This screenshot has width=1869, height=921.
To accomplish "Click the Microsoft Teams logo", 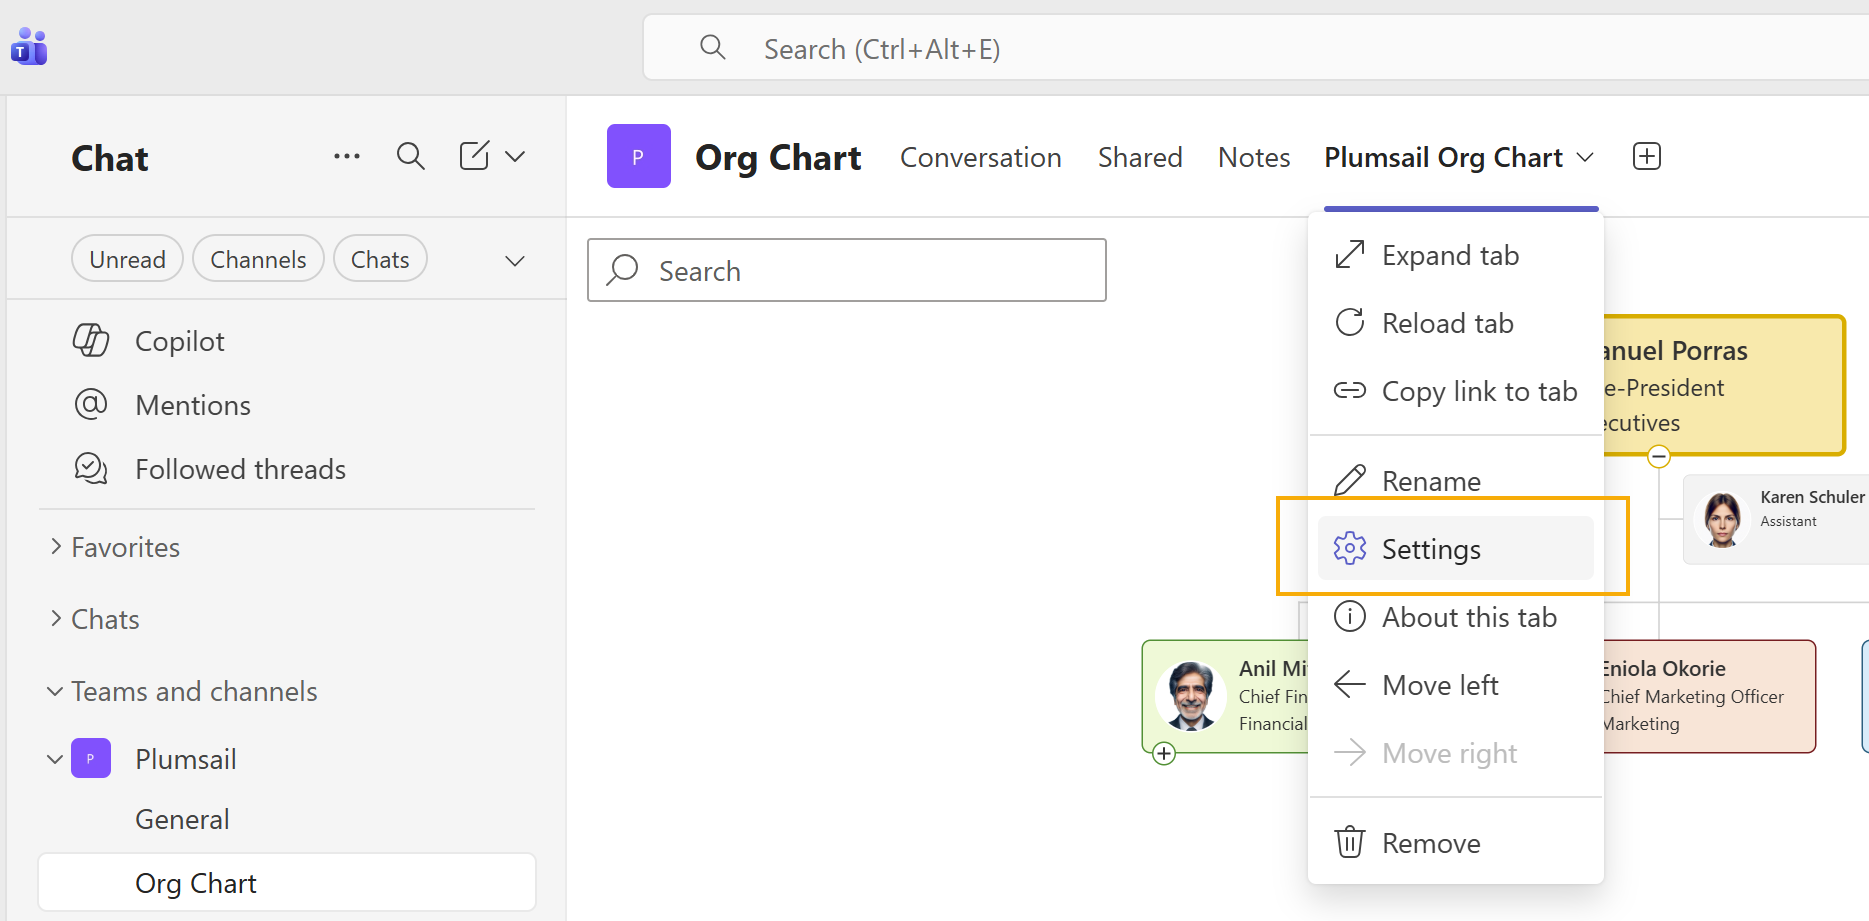I will (28, 45).
